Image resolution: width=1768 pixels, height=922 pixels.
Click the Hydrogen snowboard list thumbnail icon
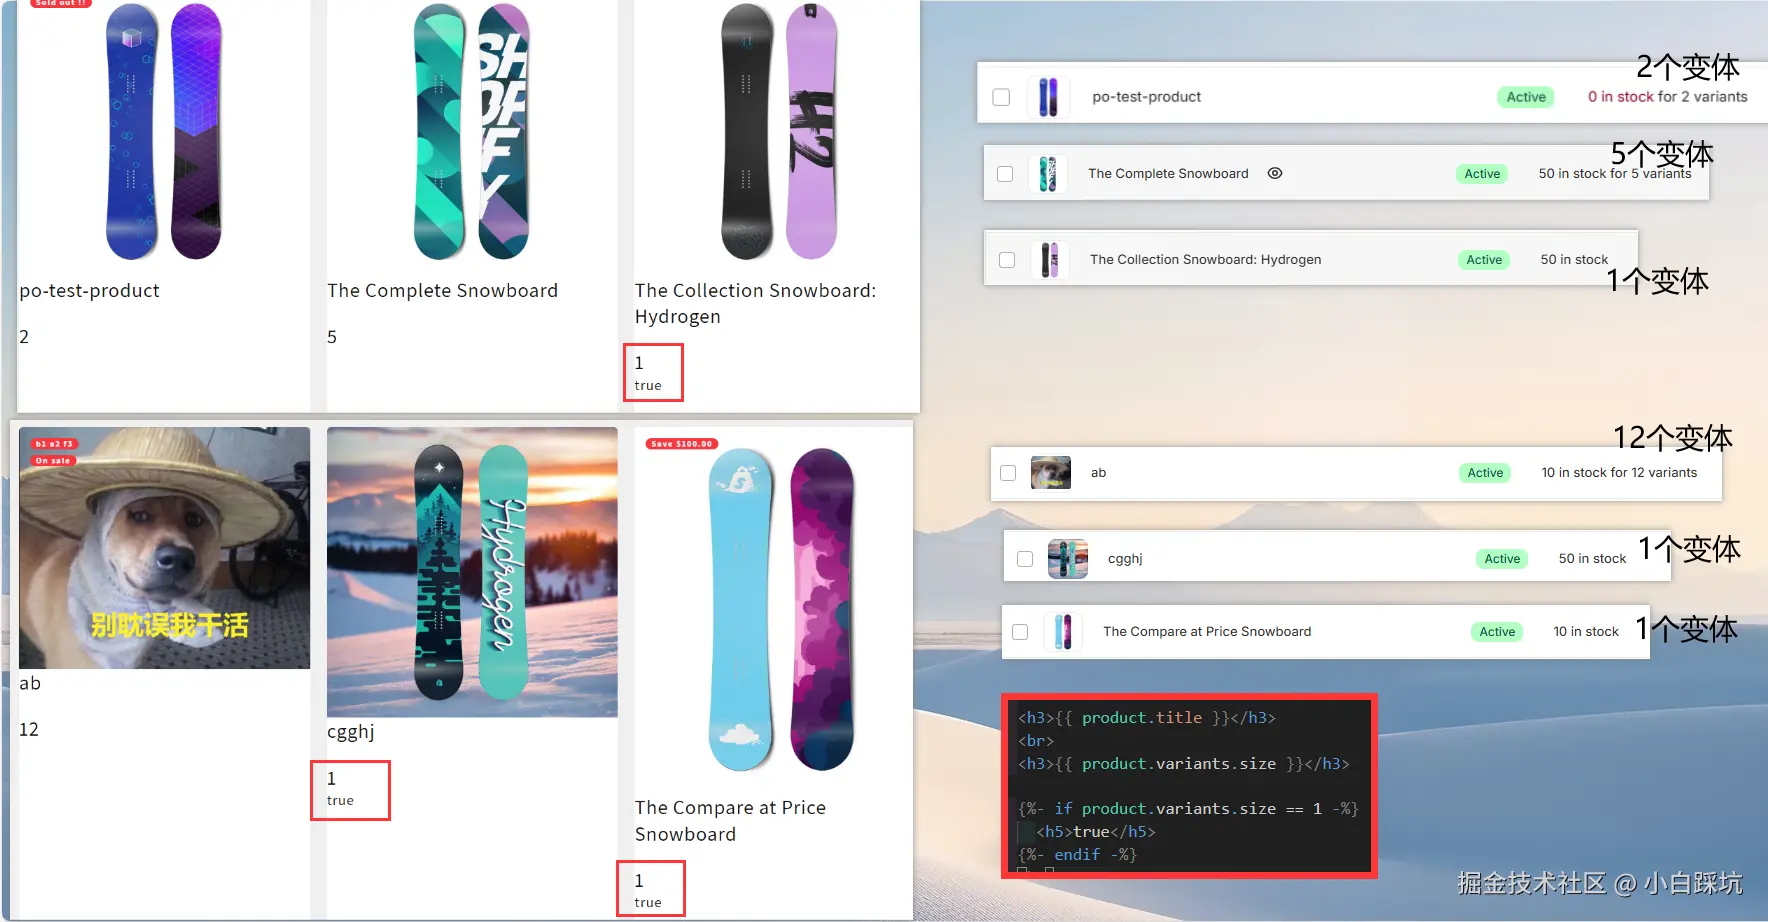(x=1049, y=260)
